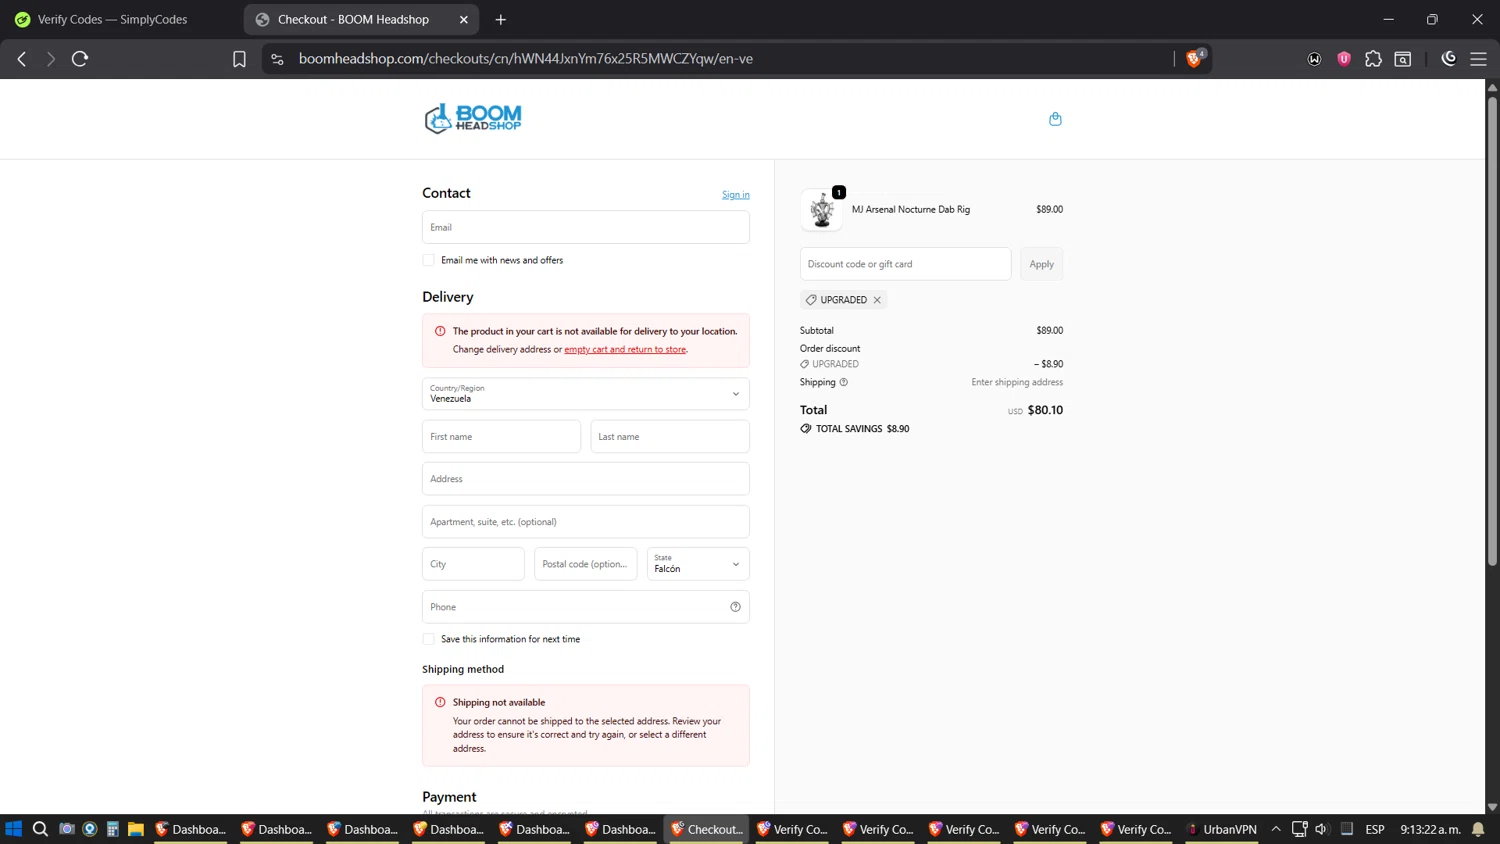The width and height of the screenshot is (1500, 844).
Task: Open the Brave Shields icon
Action: pyautogui.click(x=1194, y=59)
